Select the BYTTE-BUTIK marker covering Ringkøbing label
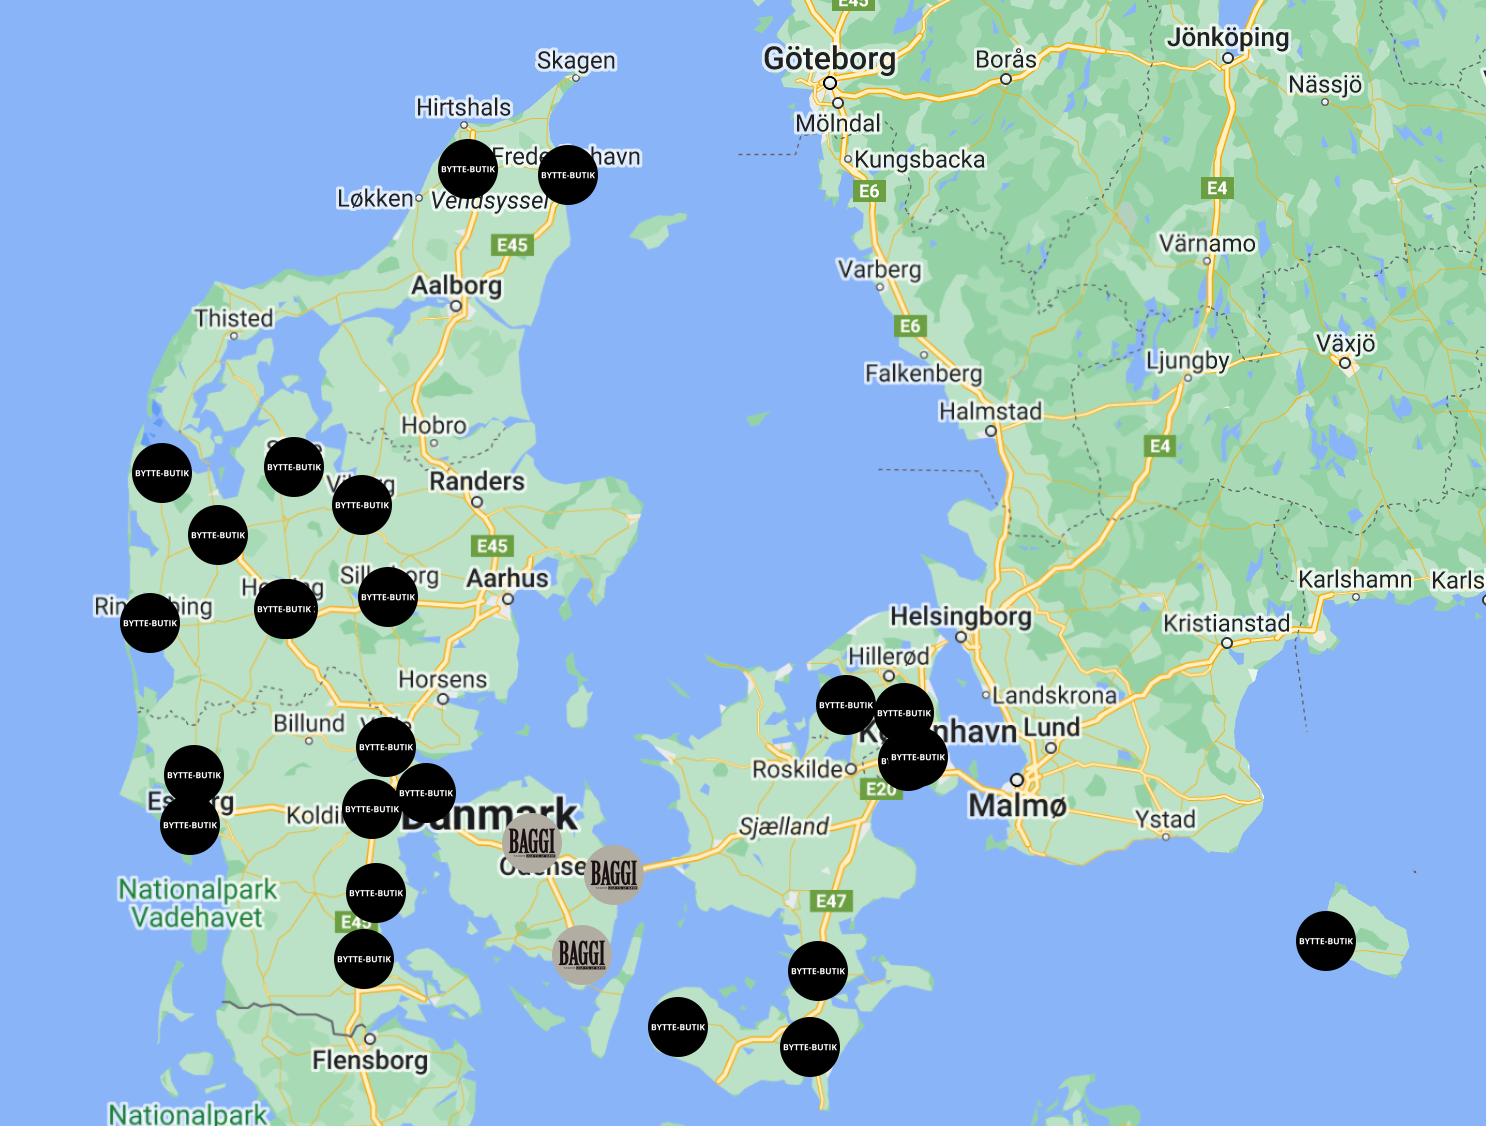The image size is (1486, 1126). [x=150, y=623]
